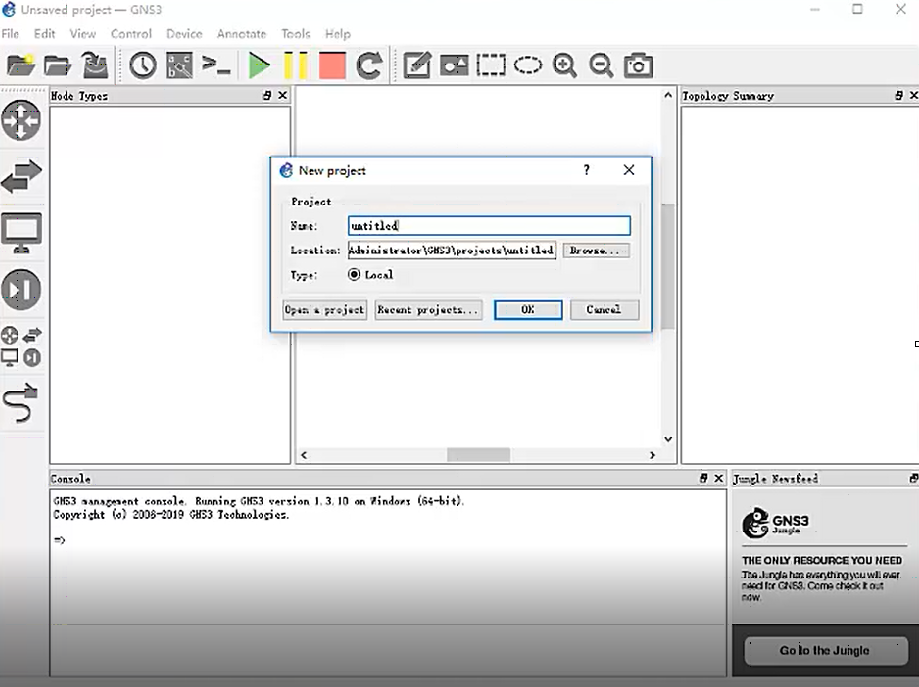919x687 pixels.
Task: Click the Browse... button for location
Action: pyautogui.click(x=595, y=250)
